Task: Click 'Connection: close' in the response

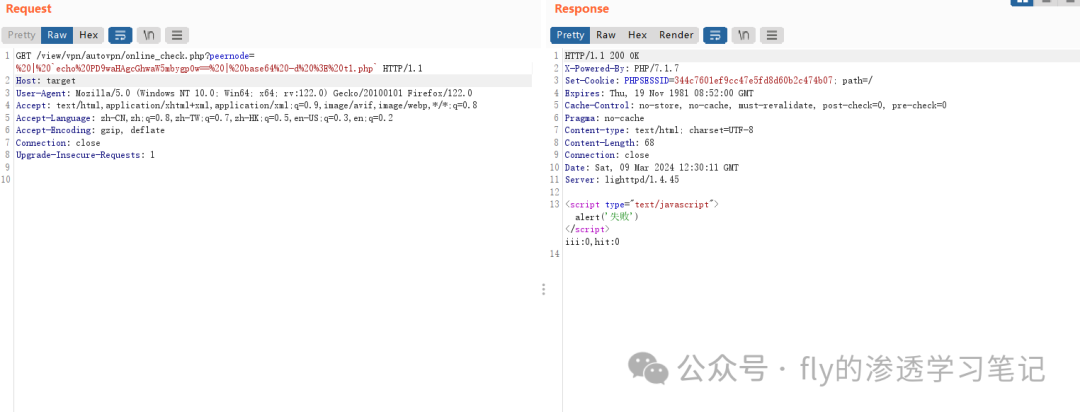Action: (606, 155)
